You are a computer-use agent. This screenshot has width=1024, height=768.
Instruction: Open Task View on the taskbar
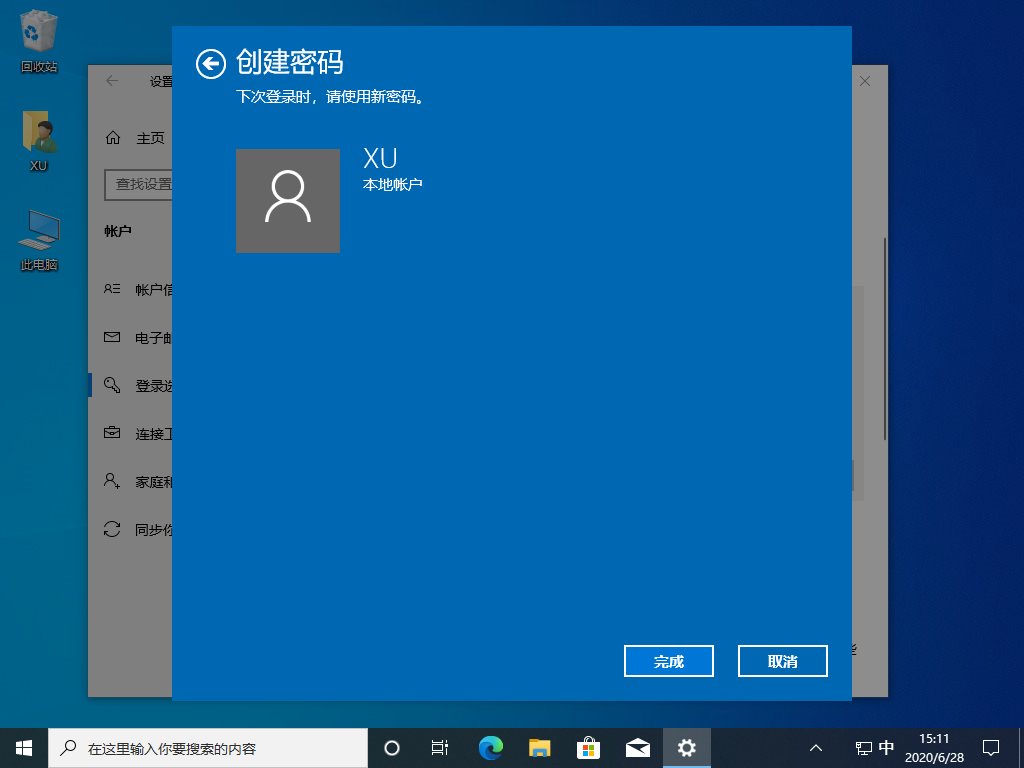tap(440, 747)
